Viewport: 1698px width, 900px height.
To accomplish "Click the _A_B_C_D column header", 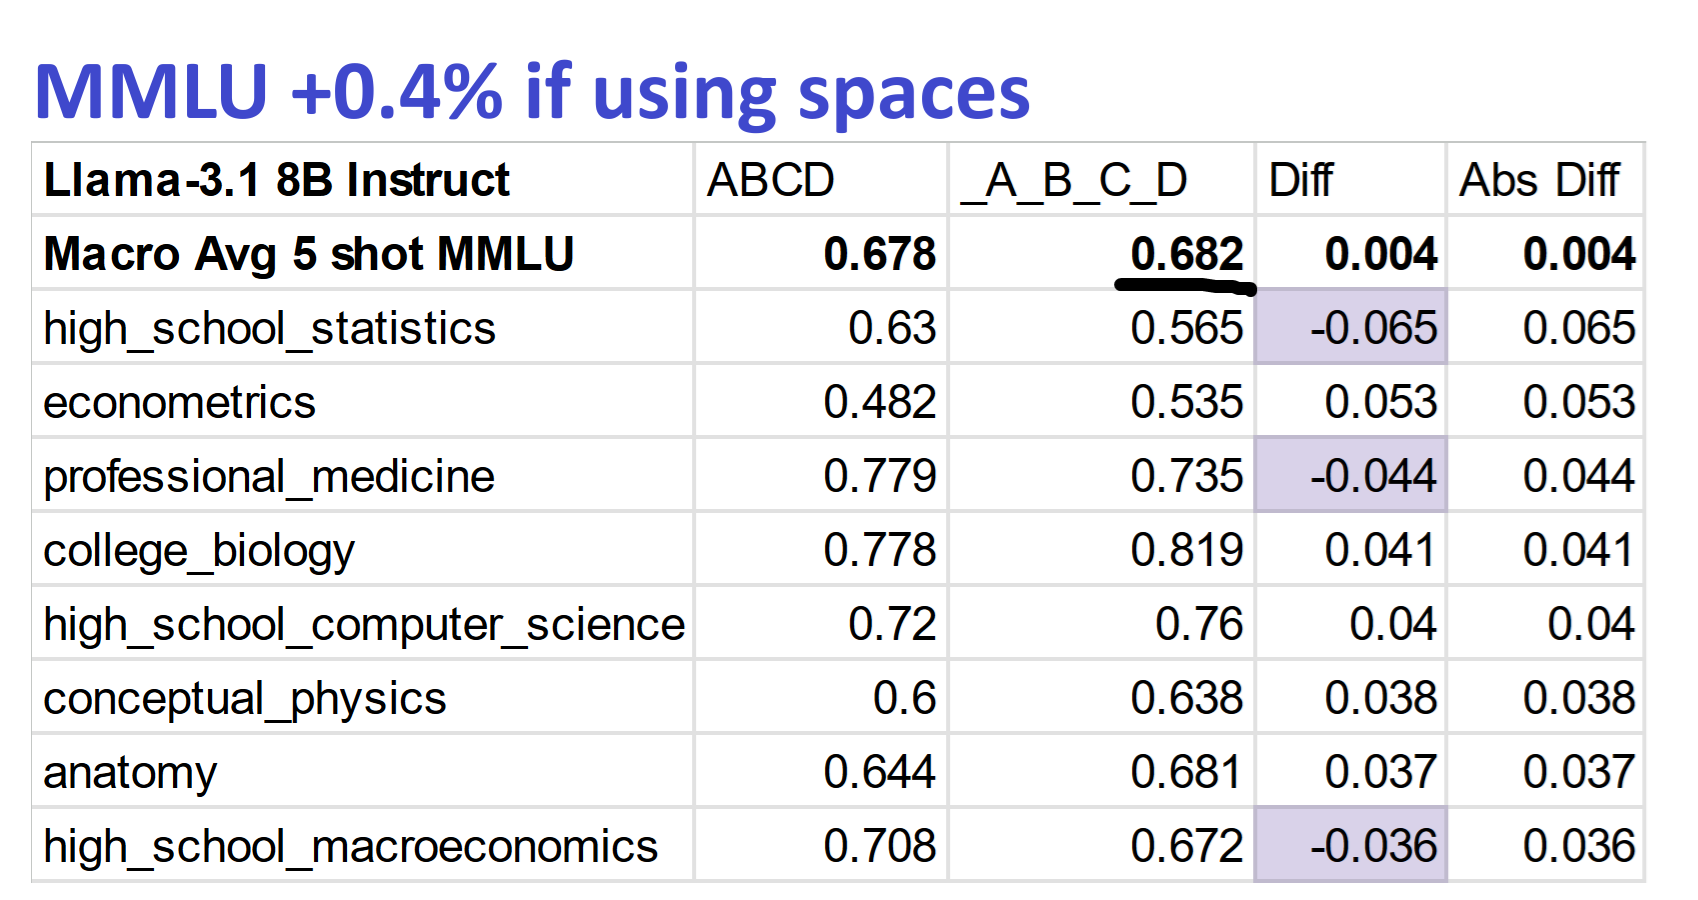I will tap(1074, 181).
